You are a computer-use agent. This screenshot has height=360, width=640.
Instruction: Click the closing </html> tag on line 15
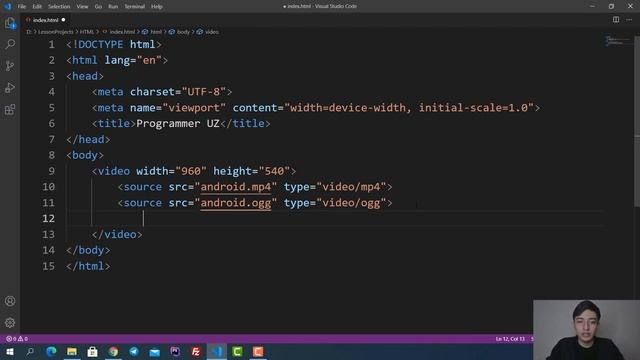pos(88,266)
